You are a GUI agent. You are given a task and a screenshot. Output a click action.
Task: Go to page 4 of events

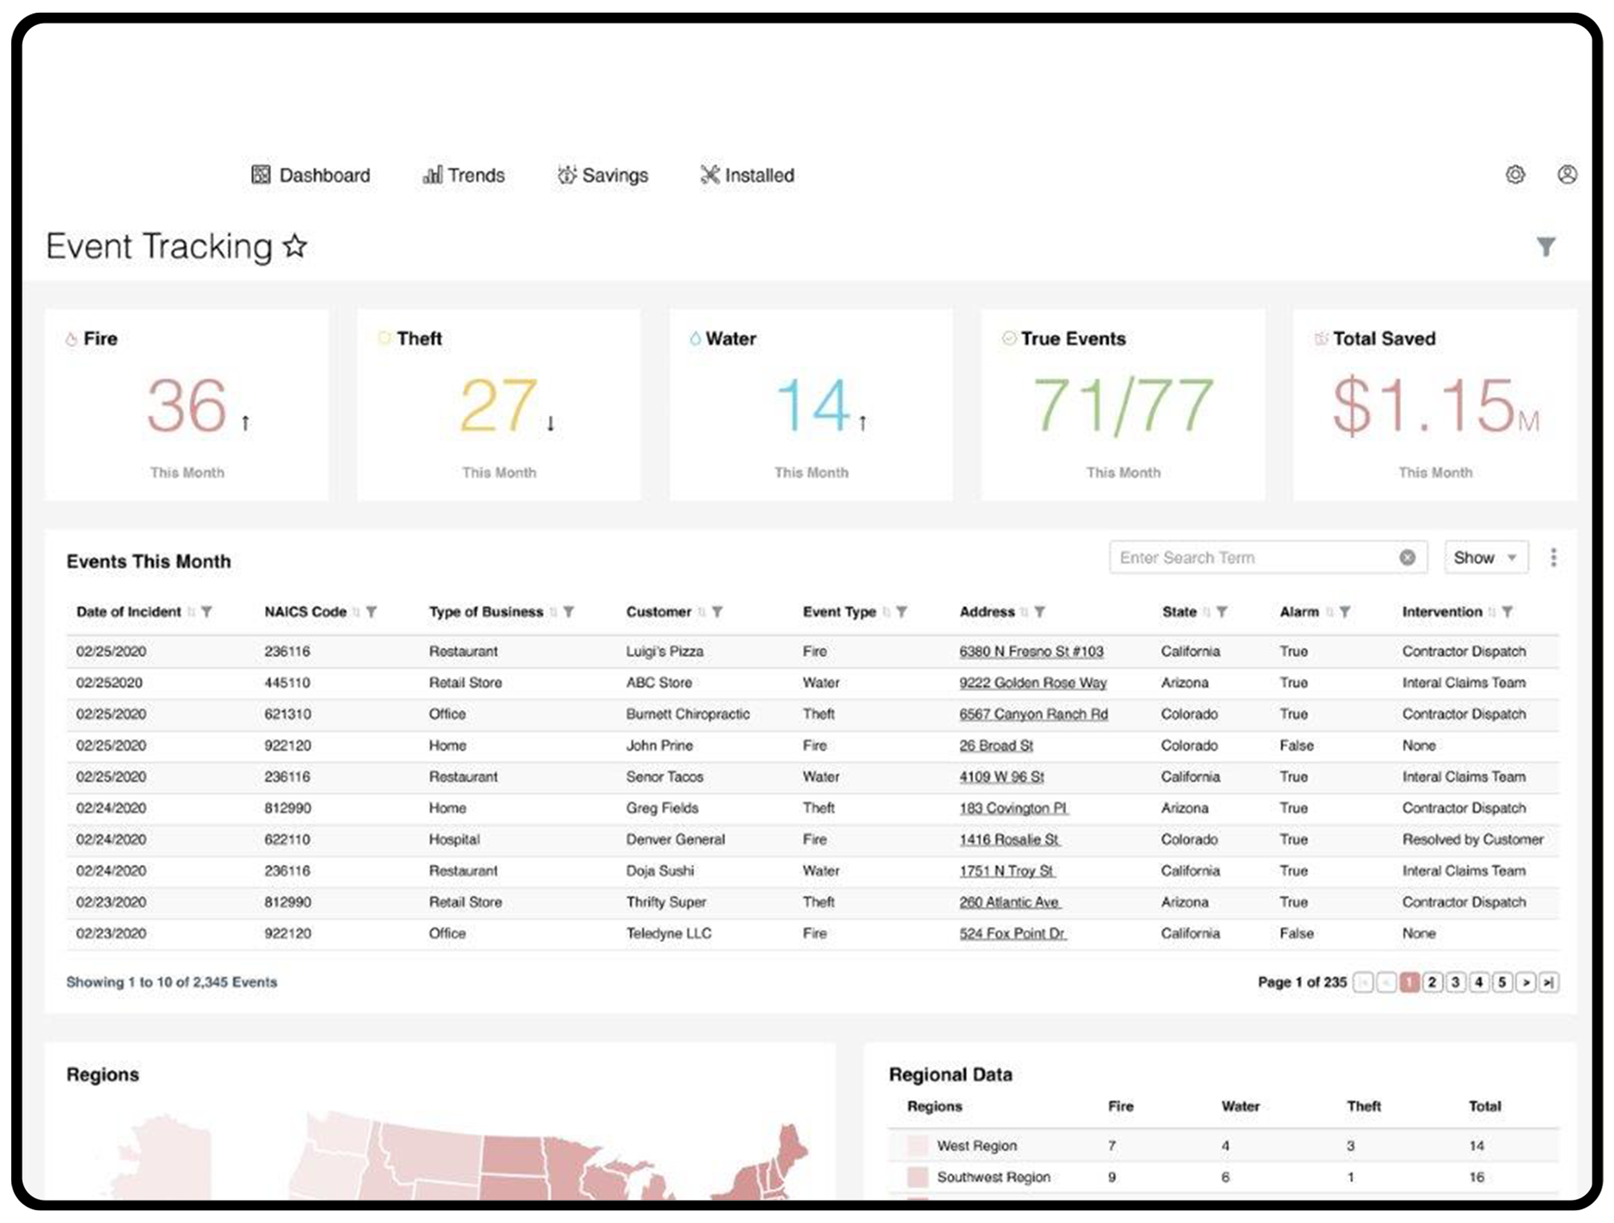[1478, 983]
